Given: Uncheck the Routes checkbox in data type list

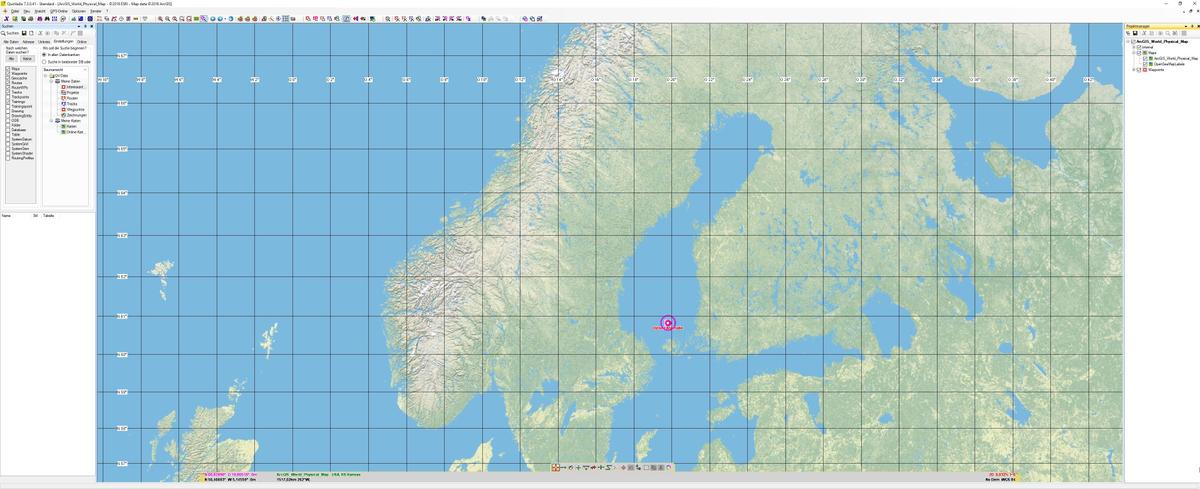Looking at the screenshot, I should [x=8, y=83].
